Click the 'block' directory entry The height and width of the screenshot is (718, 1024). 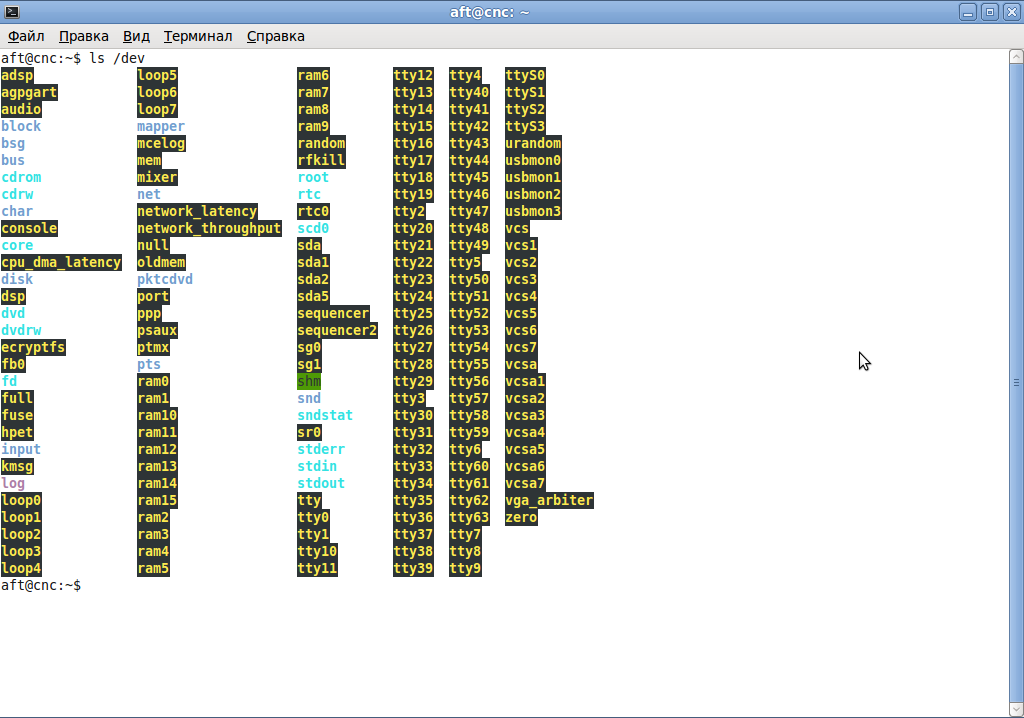tap(21, 126)
